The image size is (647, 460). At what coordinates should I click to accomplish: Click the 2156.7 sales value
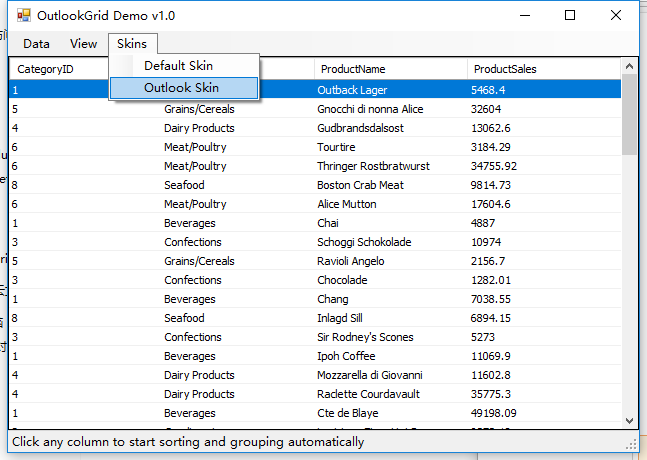tap(488, 261)
